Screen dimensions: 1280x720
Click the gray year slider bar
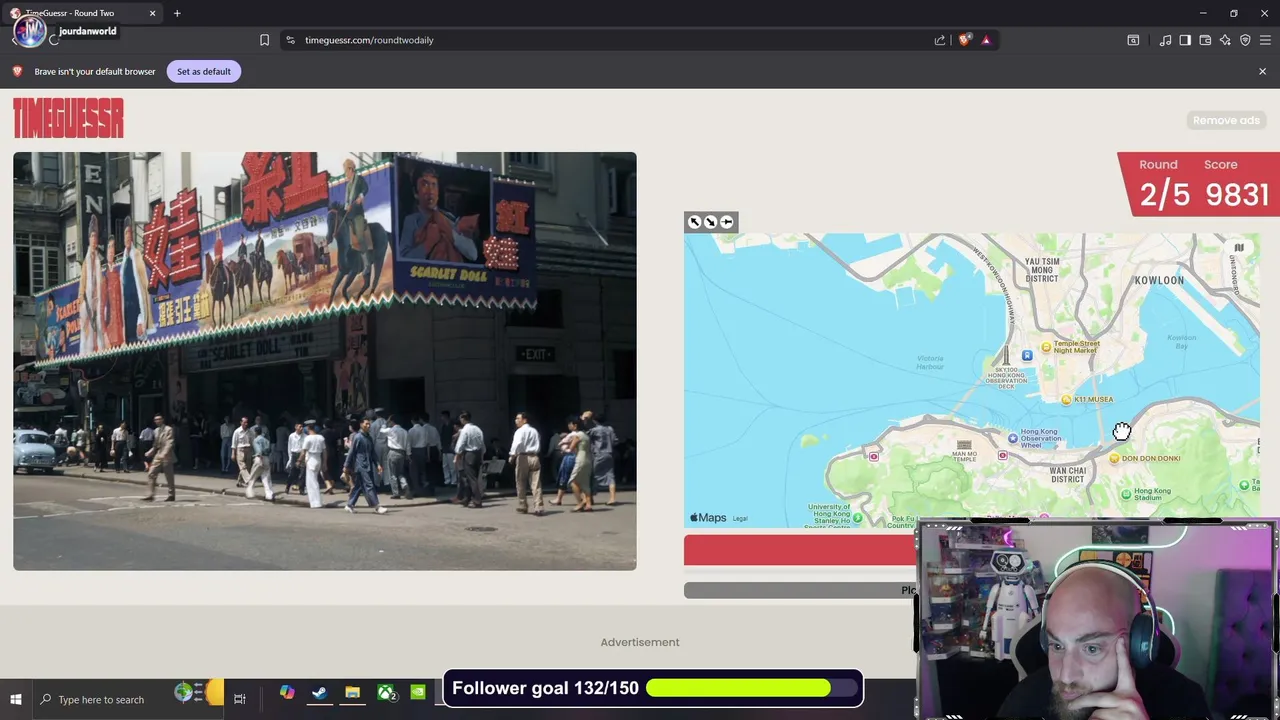800,590
